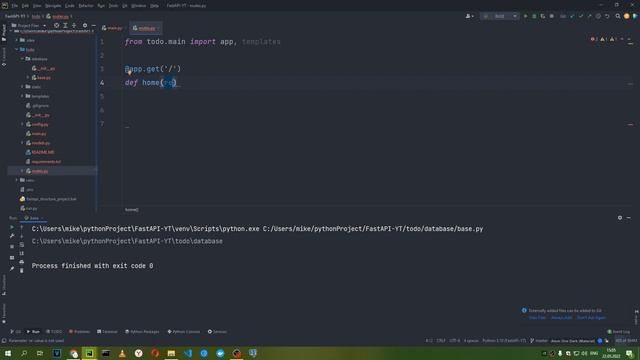The height and width of the screenshot is (360, 640).
Task: Click the Windows Start button
Action: [8, 353]
